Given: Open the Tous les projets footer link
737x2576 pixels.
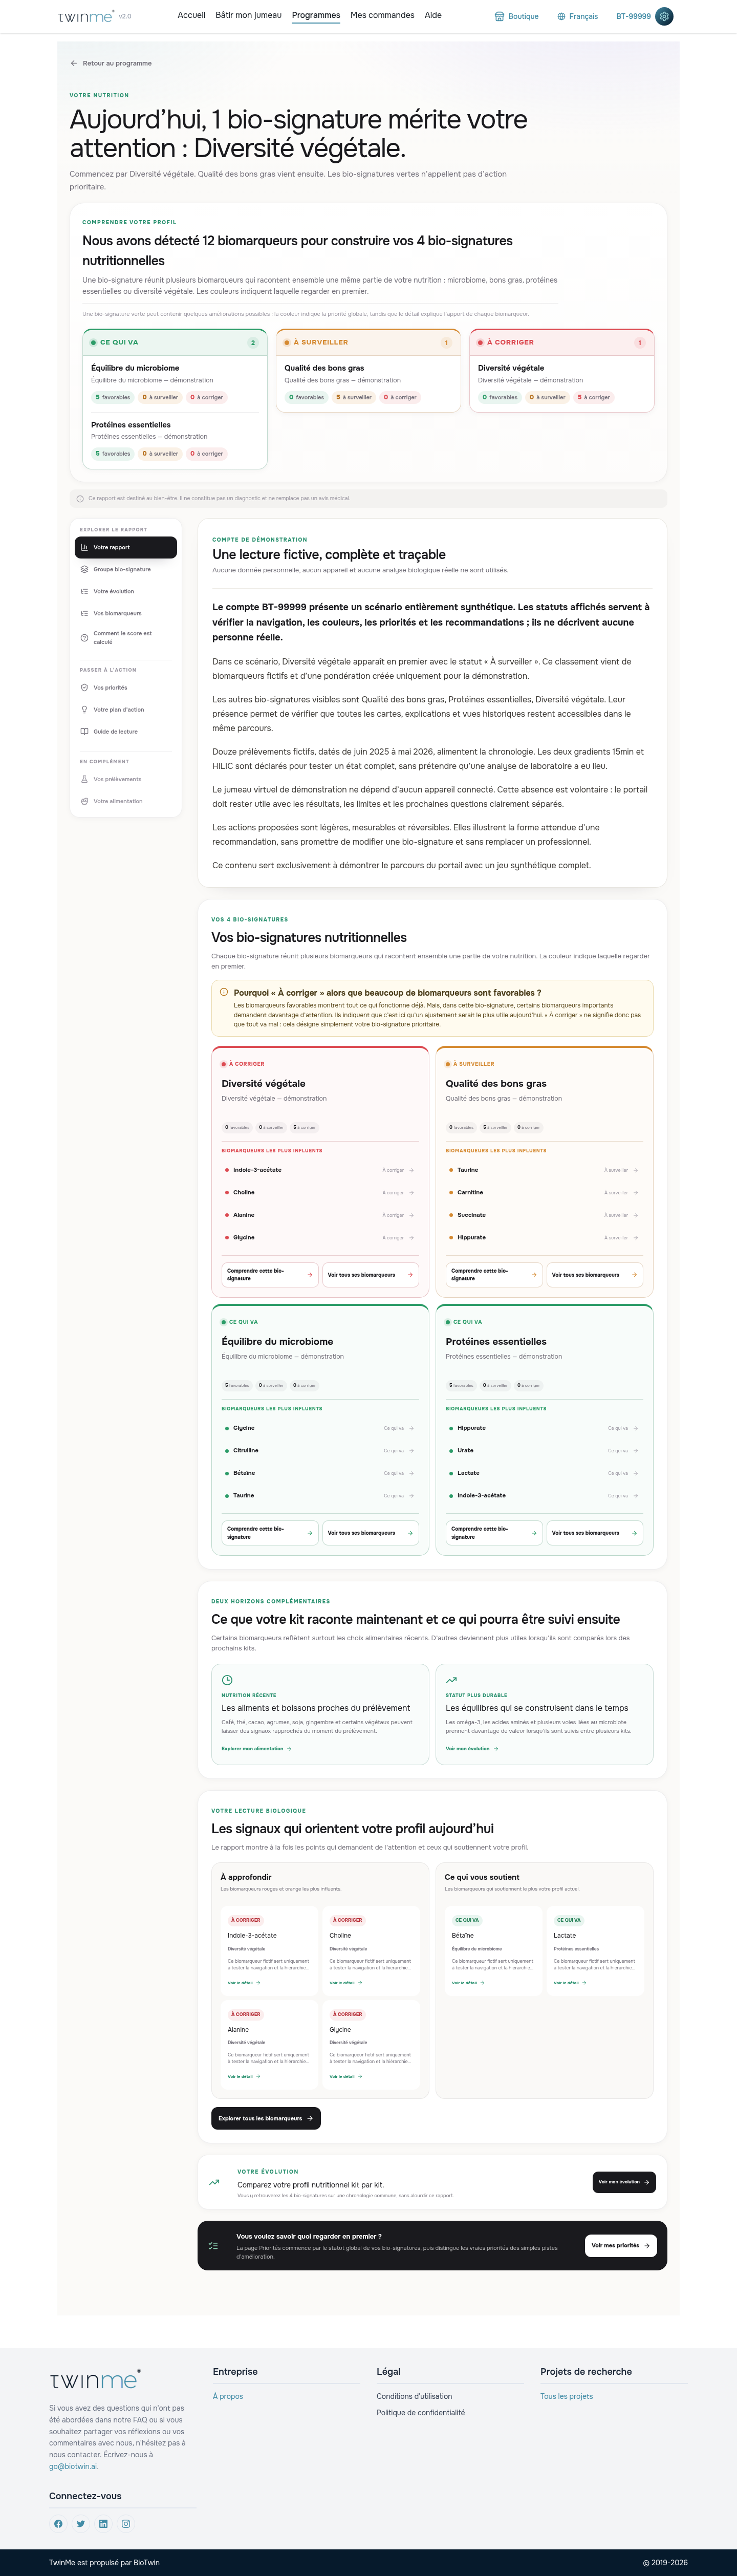Looking at the screenshot, I should point(566,2396).
